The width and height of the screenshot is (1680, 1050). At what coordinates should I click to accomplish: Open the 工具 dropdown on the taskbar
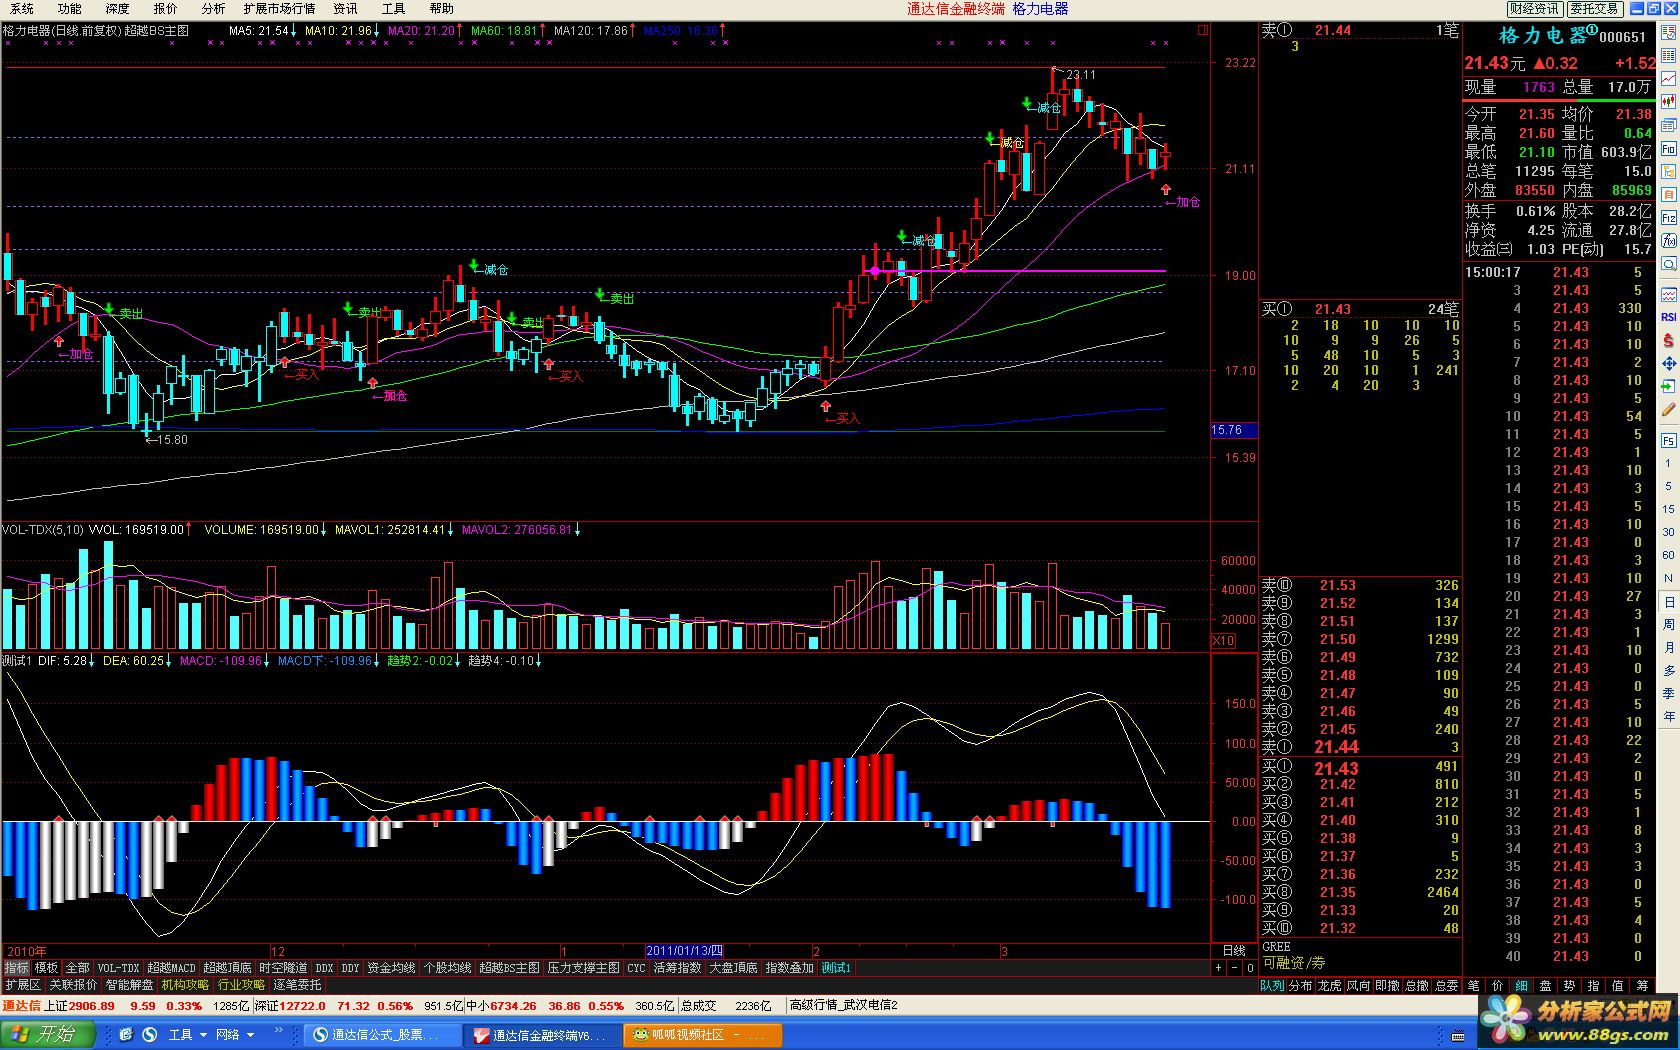(186, 1034)
